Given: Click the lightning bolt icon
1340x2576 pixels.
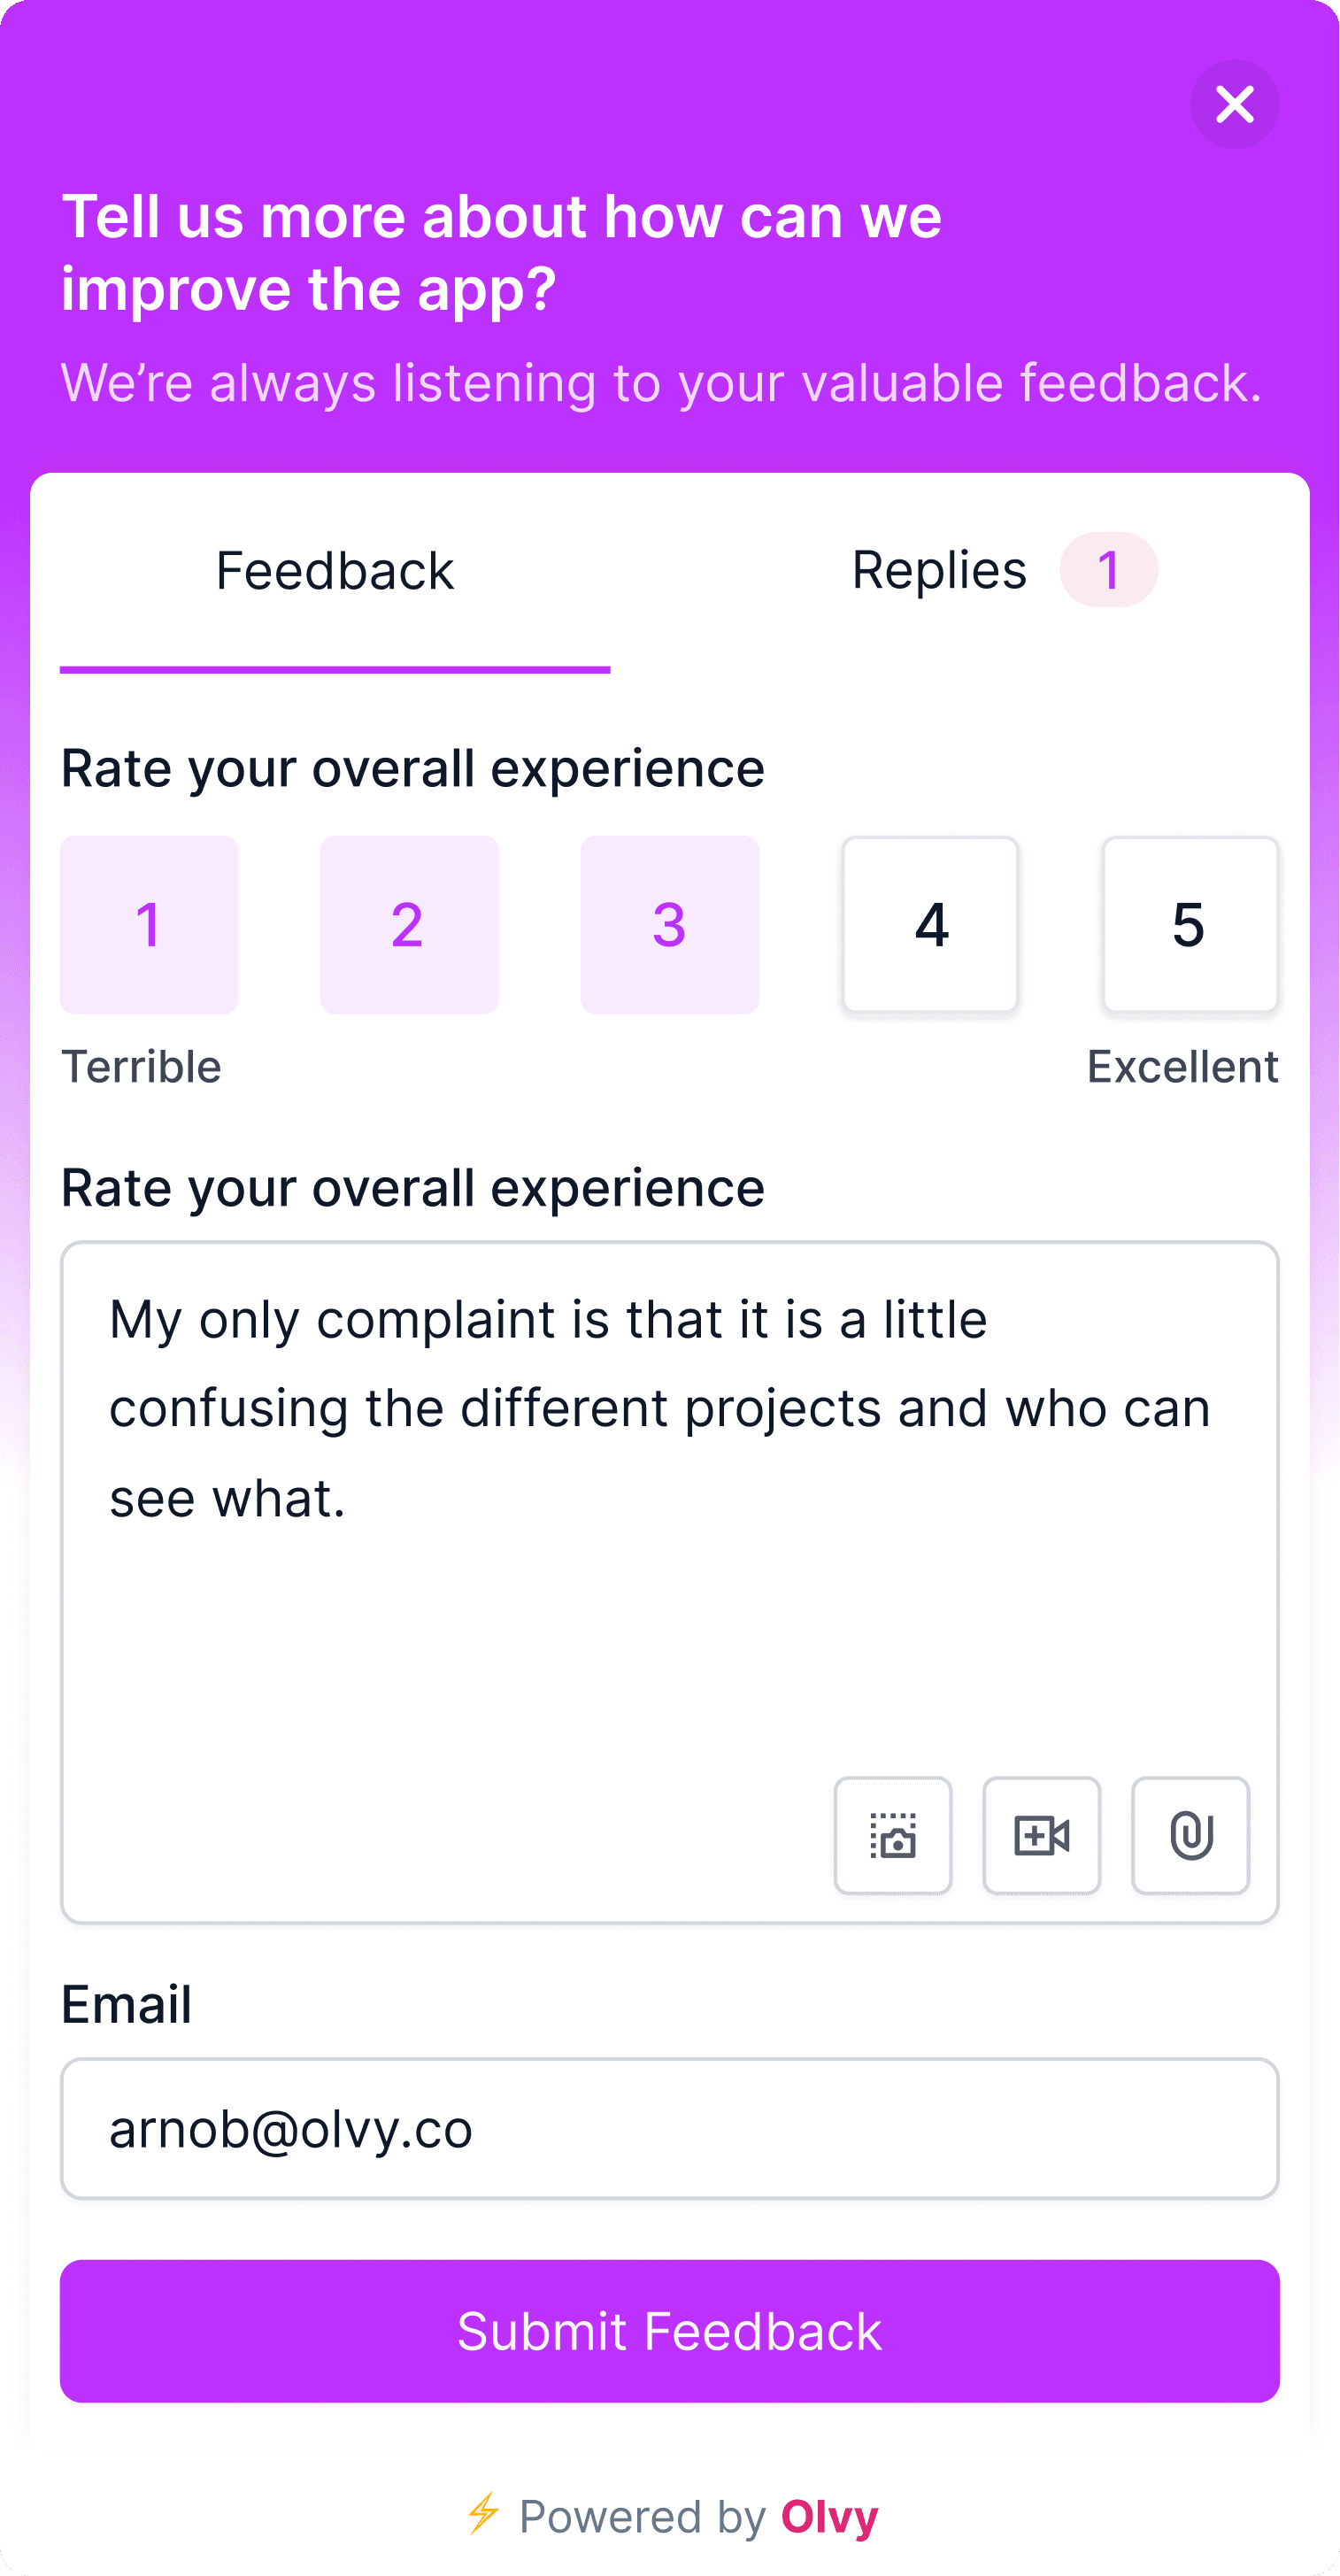Looking at the screenshot, I should [x=484, y=2513].
